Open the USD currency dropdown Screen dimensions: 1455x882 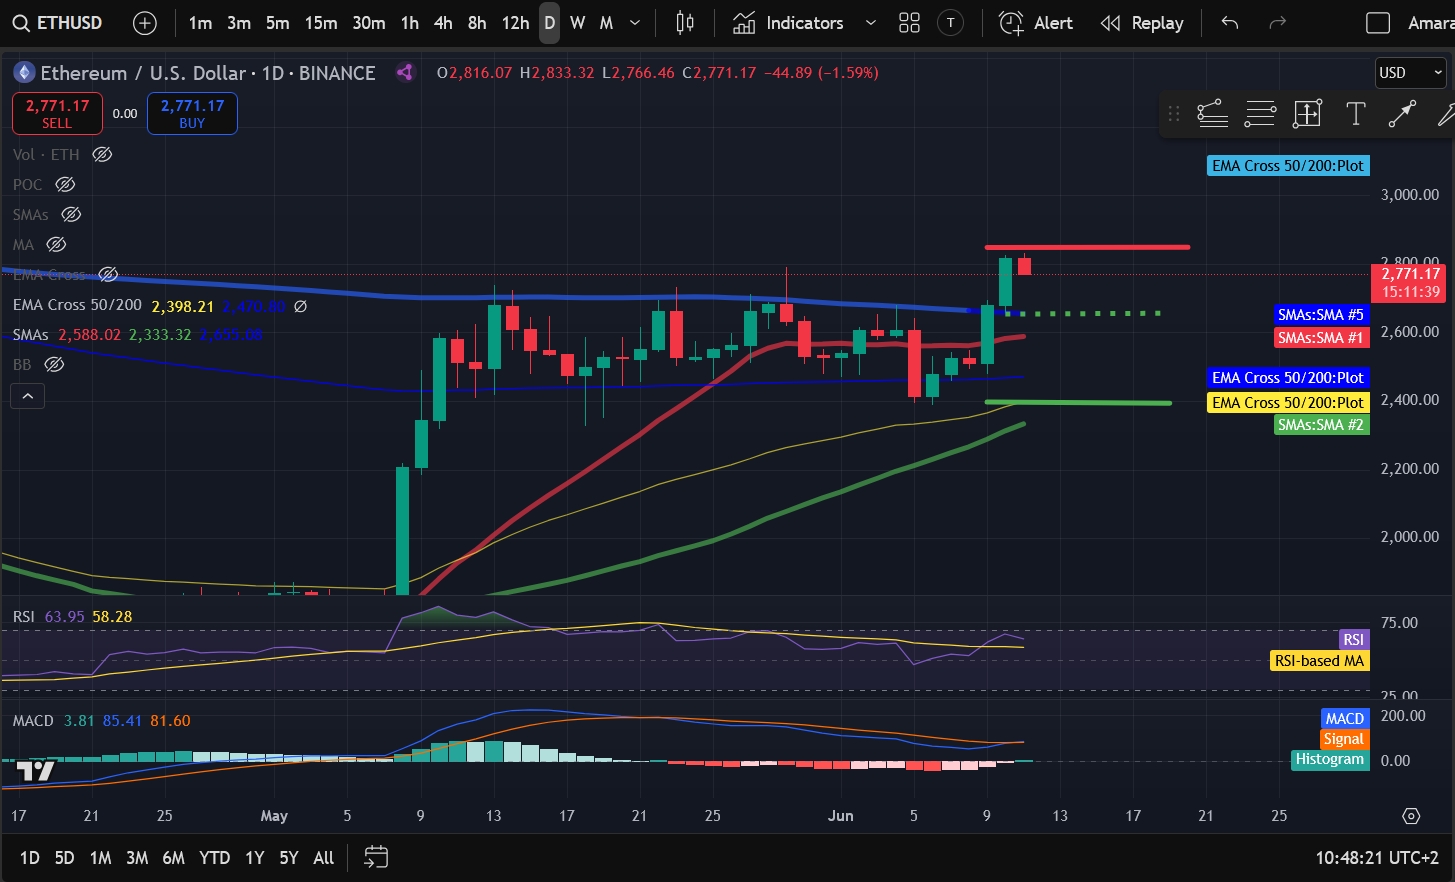tap(1411, 72)
